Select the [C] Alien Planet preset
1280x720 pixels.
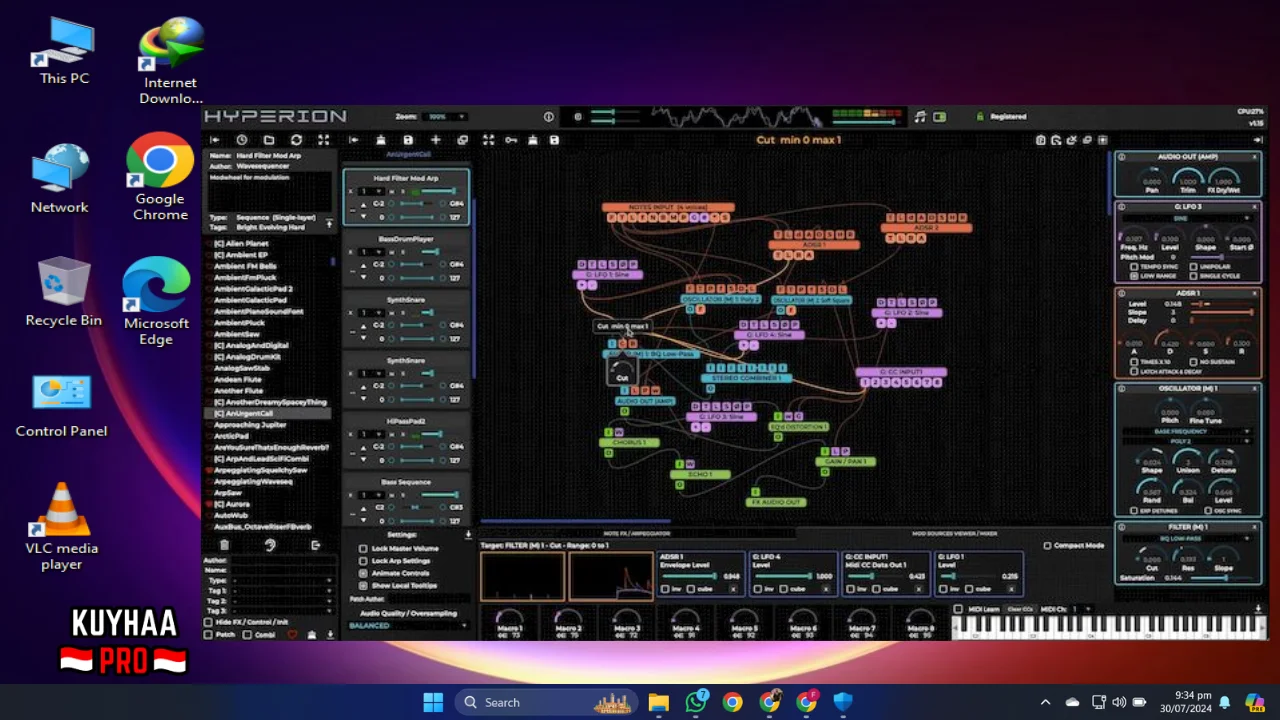[241, 243]
